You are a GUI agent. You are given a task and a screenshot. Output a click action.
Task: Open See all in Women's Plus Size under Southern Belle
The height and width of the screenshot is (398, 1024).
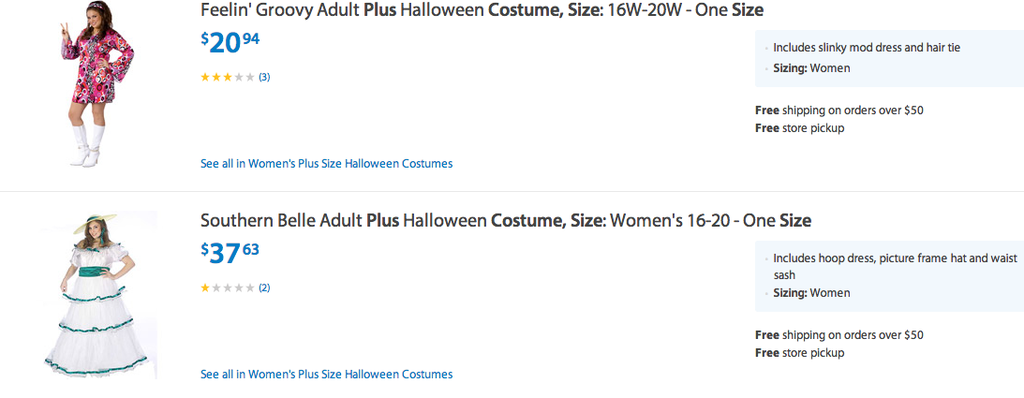pyautogui.click(x=326, y=374)
